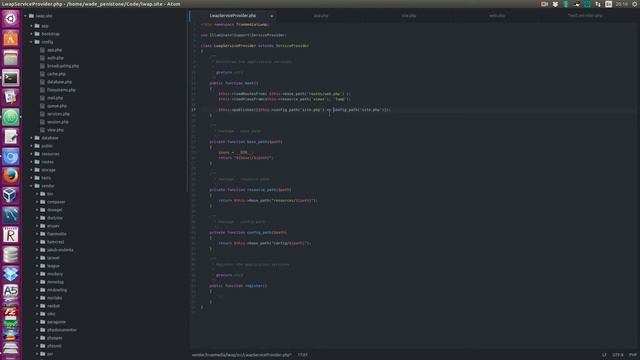Select the mockery folder under vendor

(55, 274)
